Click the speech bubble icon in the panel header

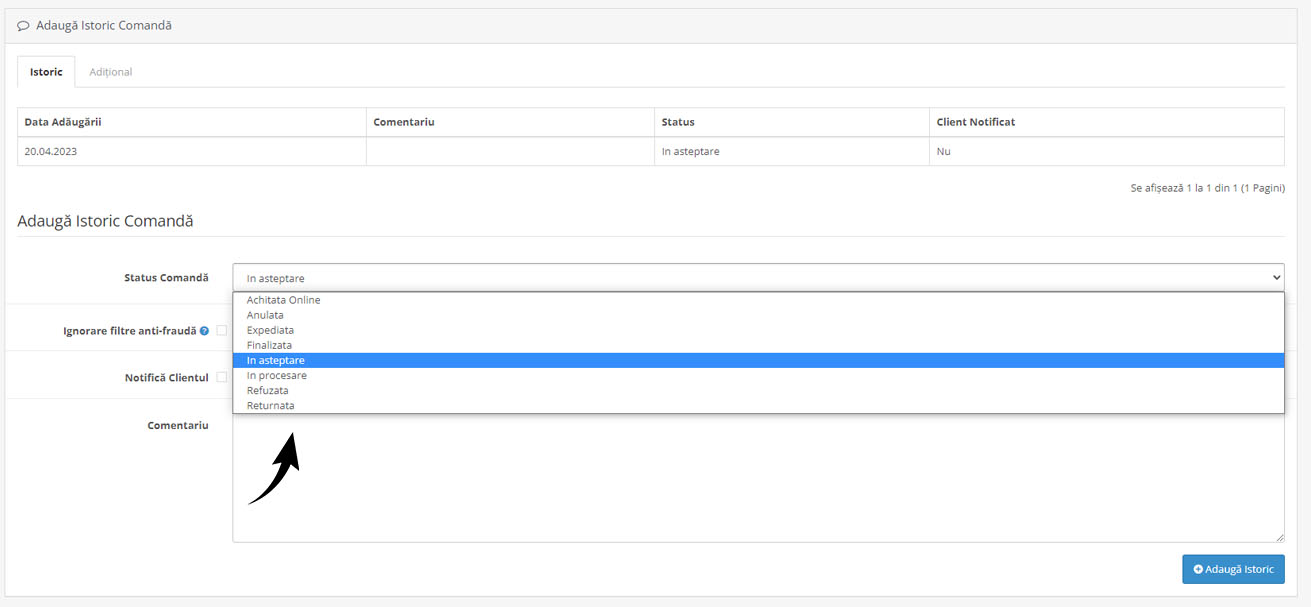[x=23, y=26]
